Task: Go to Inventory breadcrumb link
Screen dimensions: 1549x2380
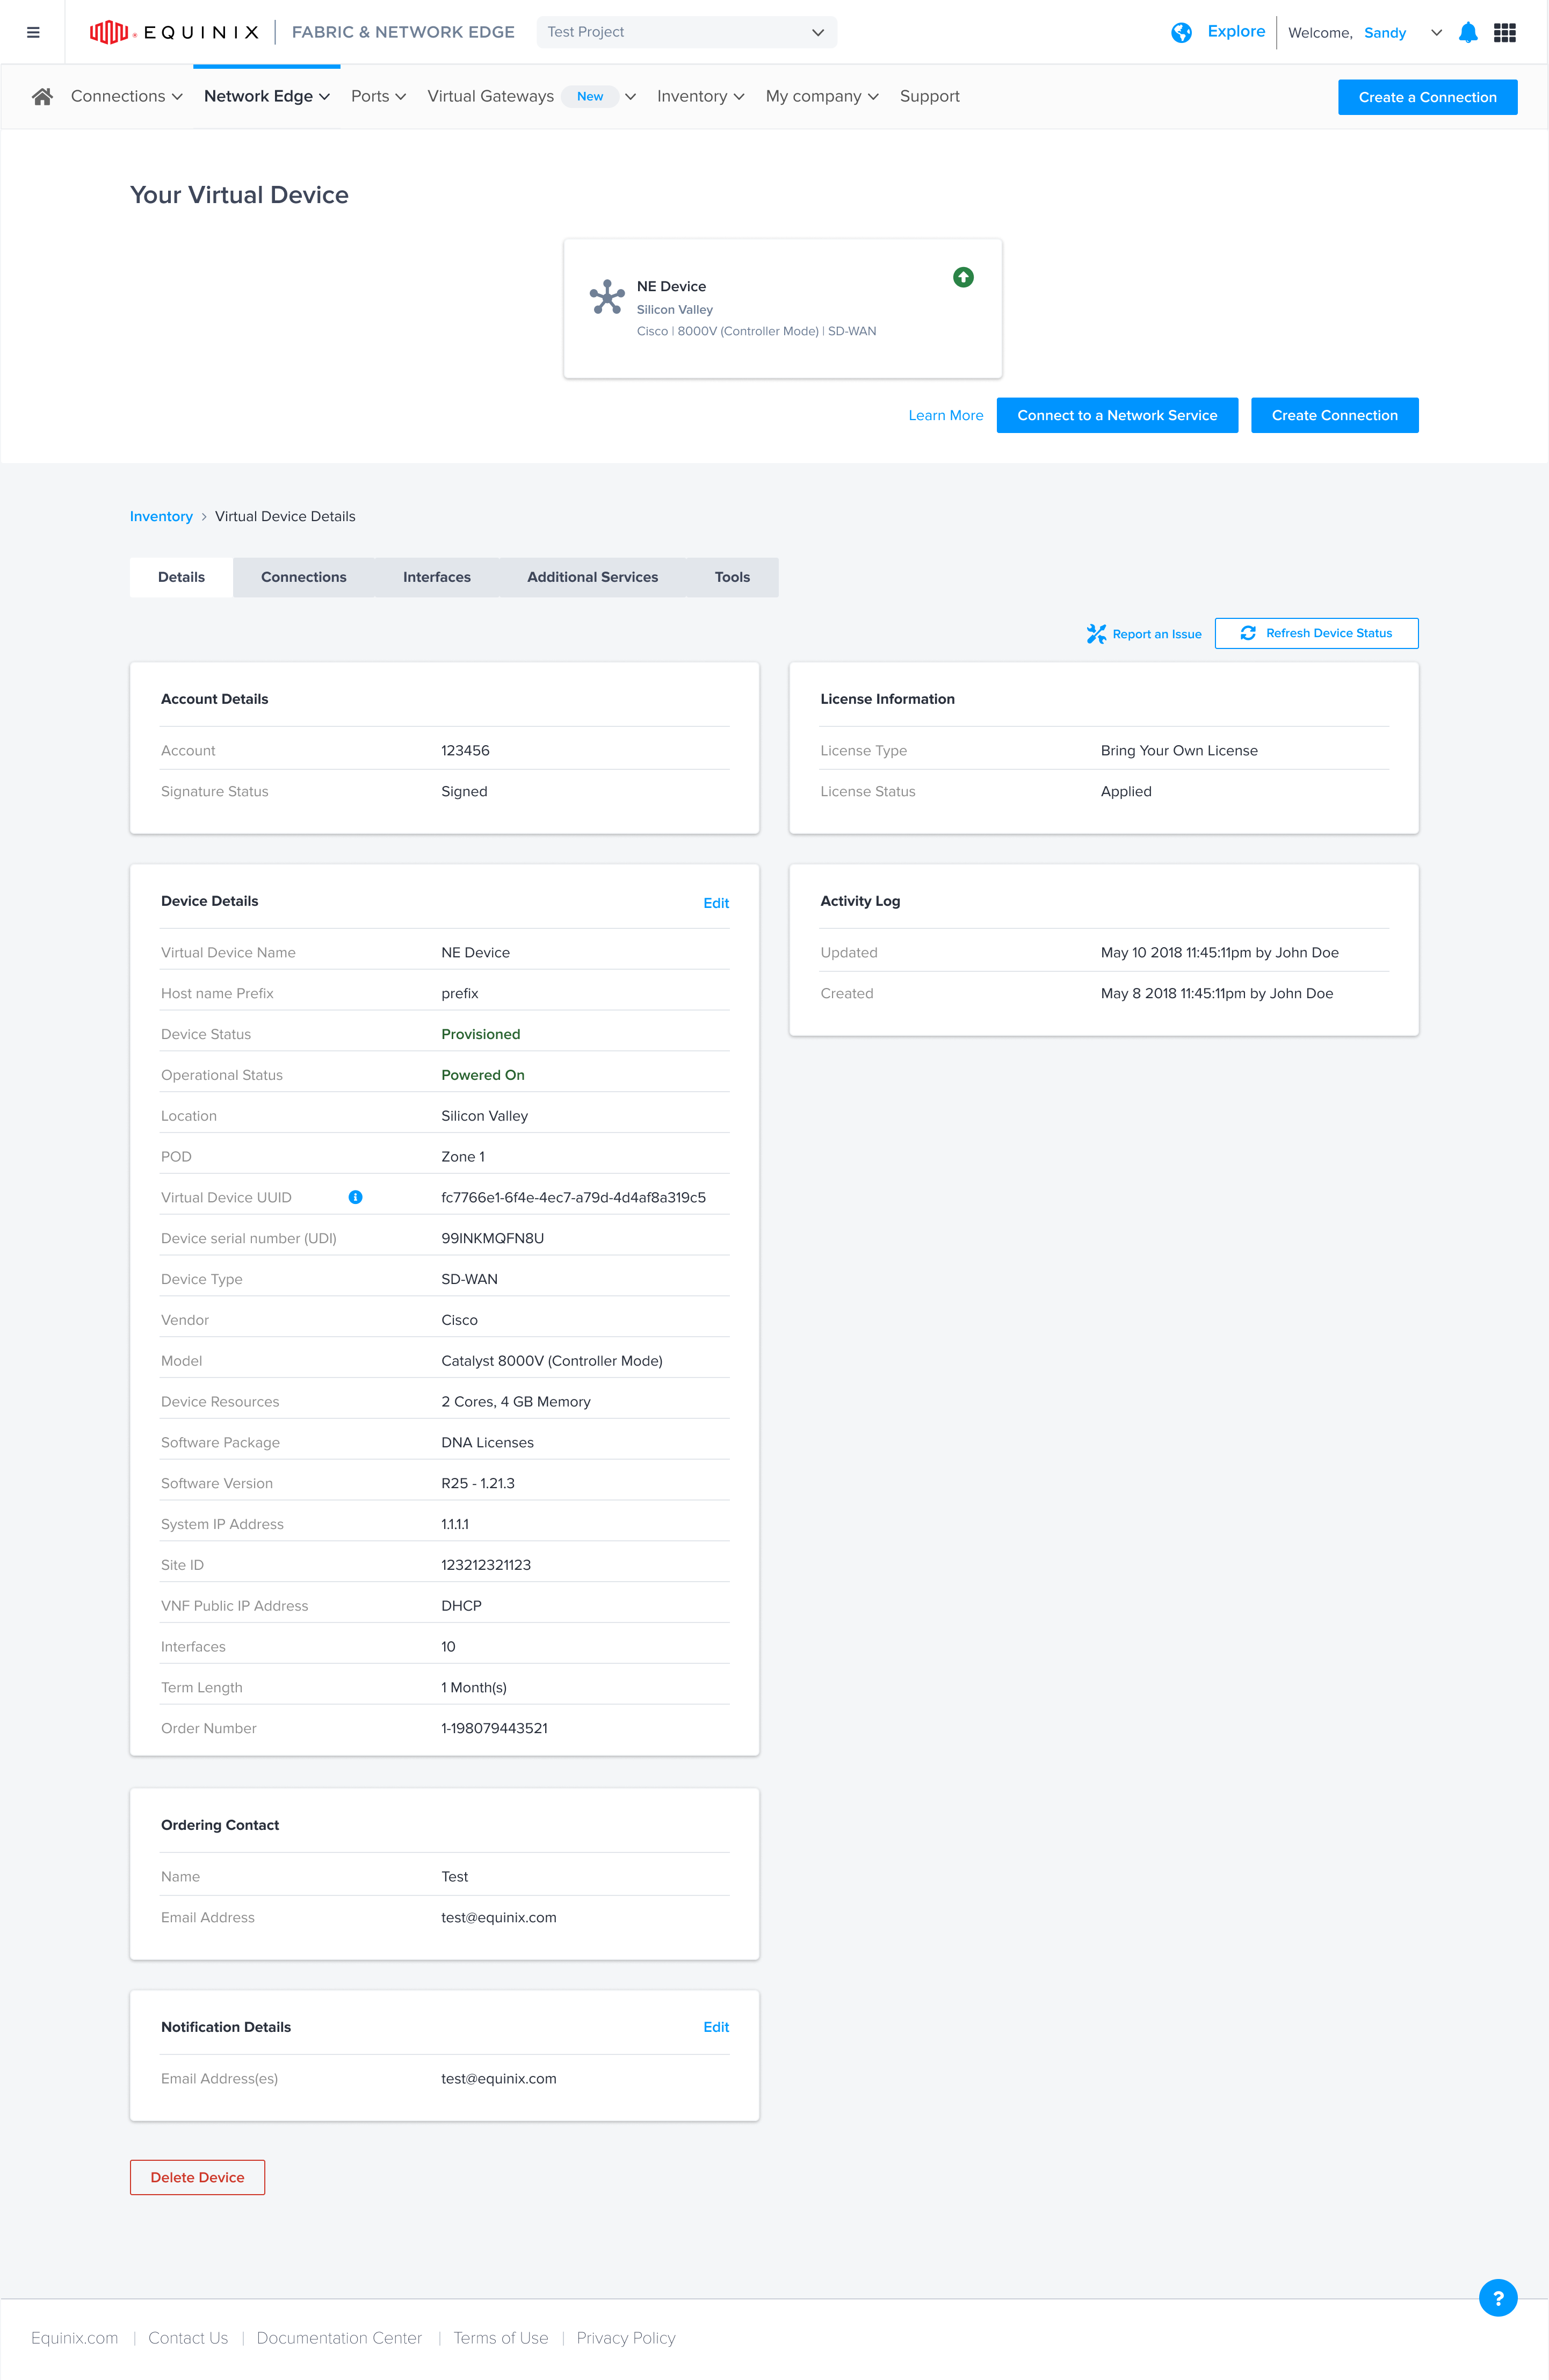Action: pos(161,516)
